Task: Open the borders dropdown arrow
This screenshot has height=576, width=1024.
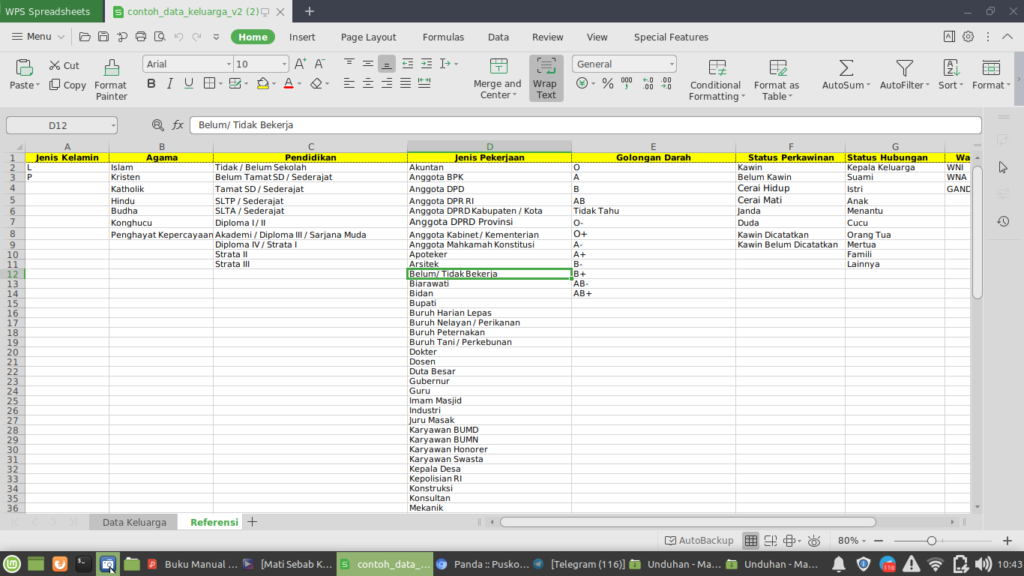Action: pos(221,84)
